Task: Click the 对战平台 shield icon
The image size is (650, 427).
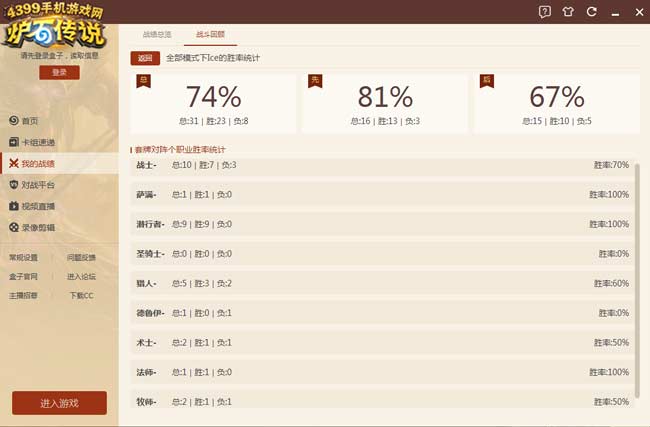Action: (x=14, y=184)
